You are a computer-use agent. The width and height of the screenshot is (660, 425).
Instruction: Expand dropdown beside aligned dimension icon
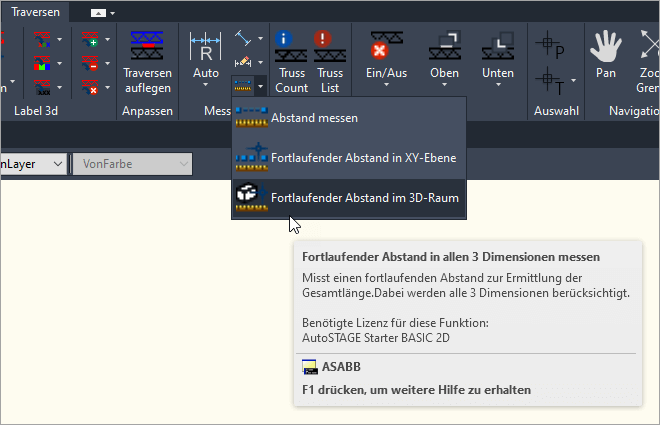click(261, 38)
